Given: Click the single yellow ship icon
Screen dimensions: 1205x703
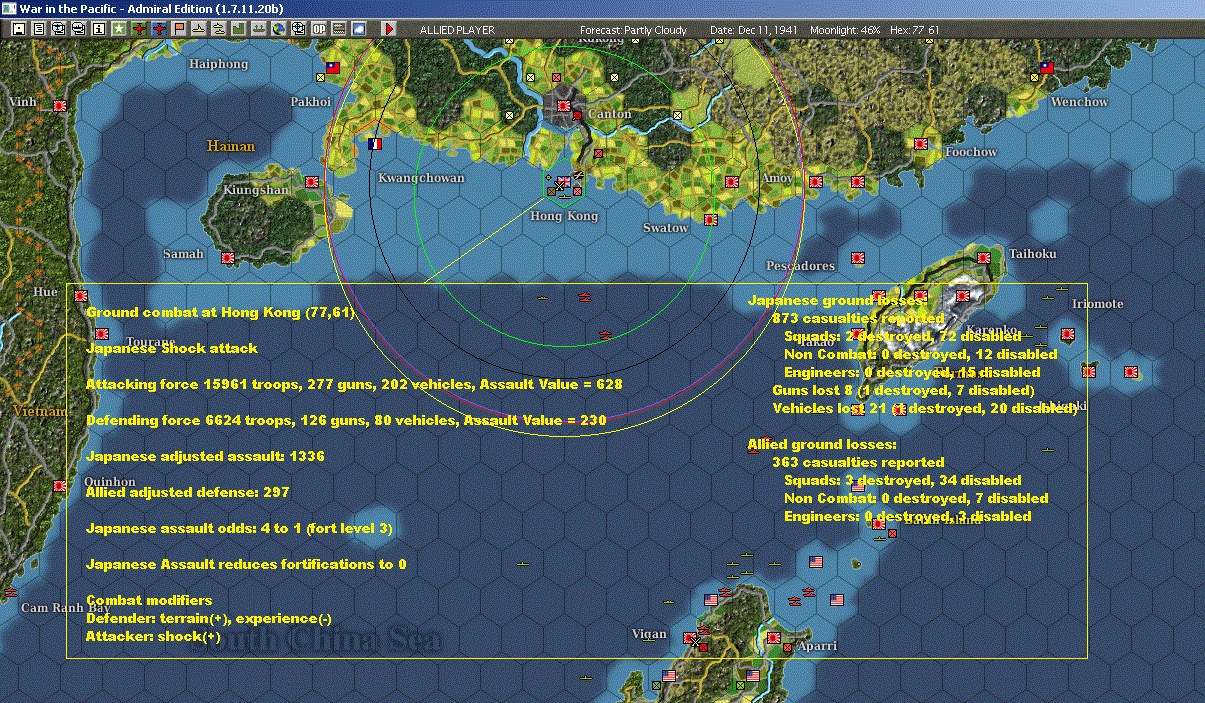Looking at the screenshot, I should (x=199, y=29).
